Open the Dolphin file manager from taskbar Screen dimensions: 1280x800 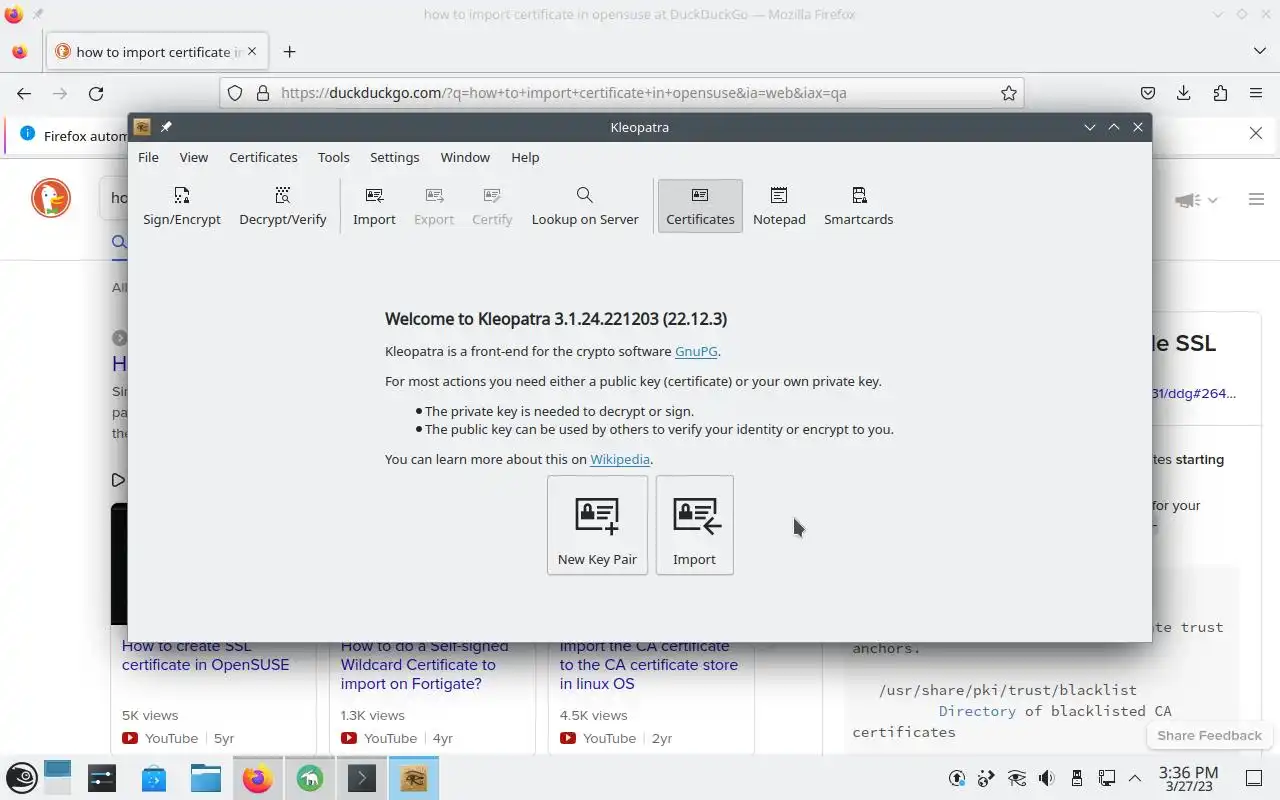tap(205, 778)
